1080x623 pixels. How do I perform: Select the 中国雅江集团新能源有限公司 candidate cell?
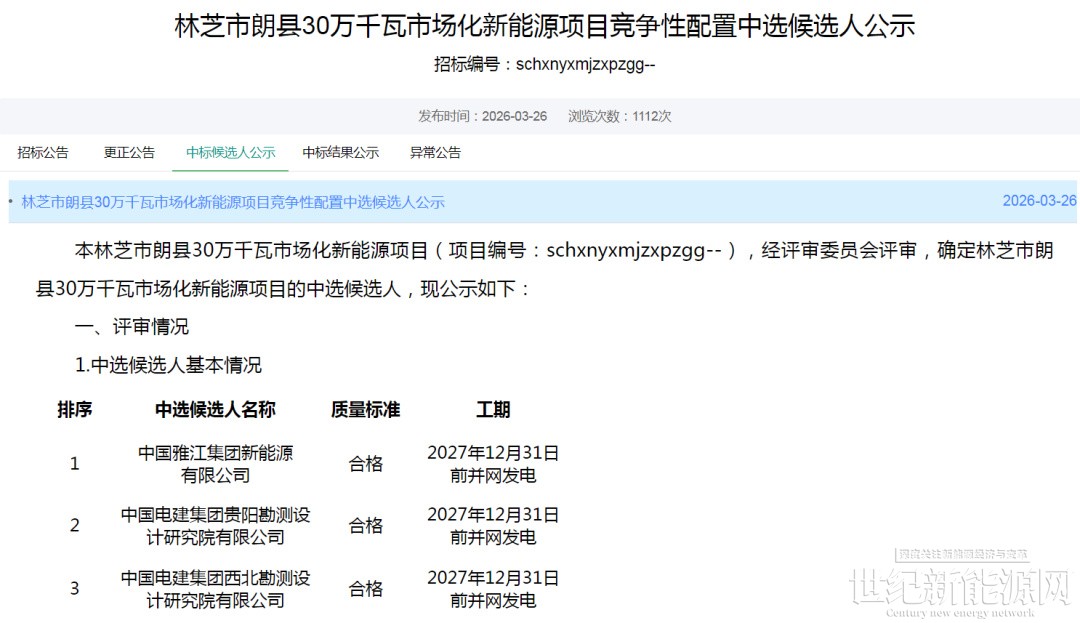215,464
